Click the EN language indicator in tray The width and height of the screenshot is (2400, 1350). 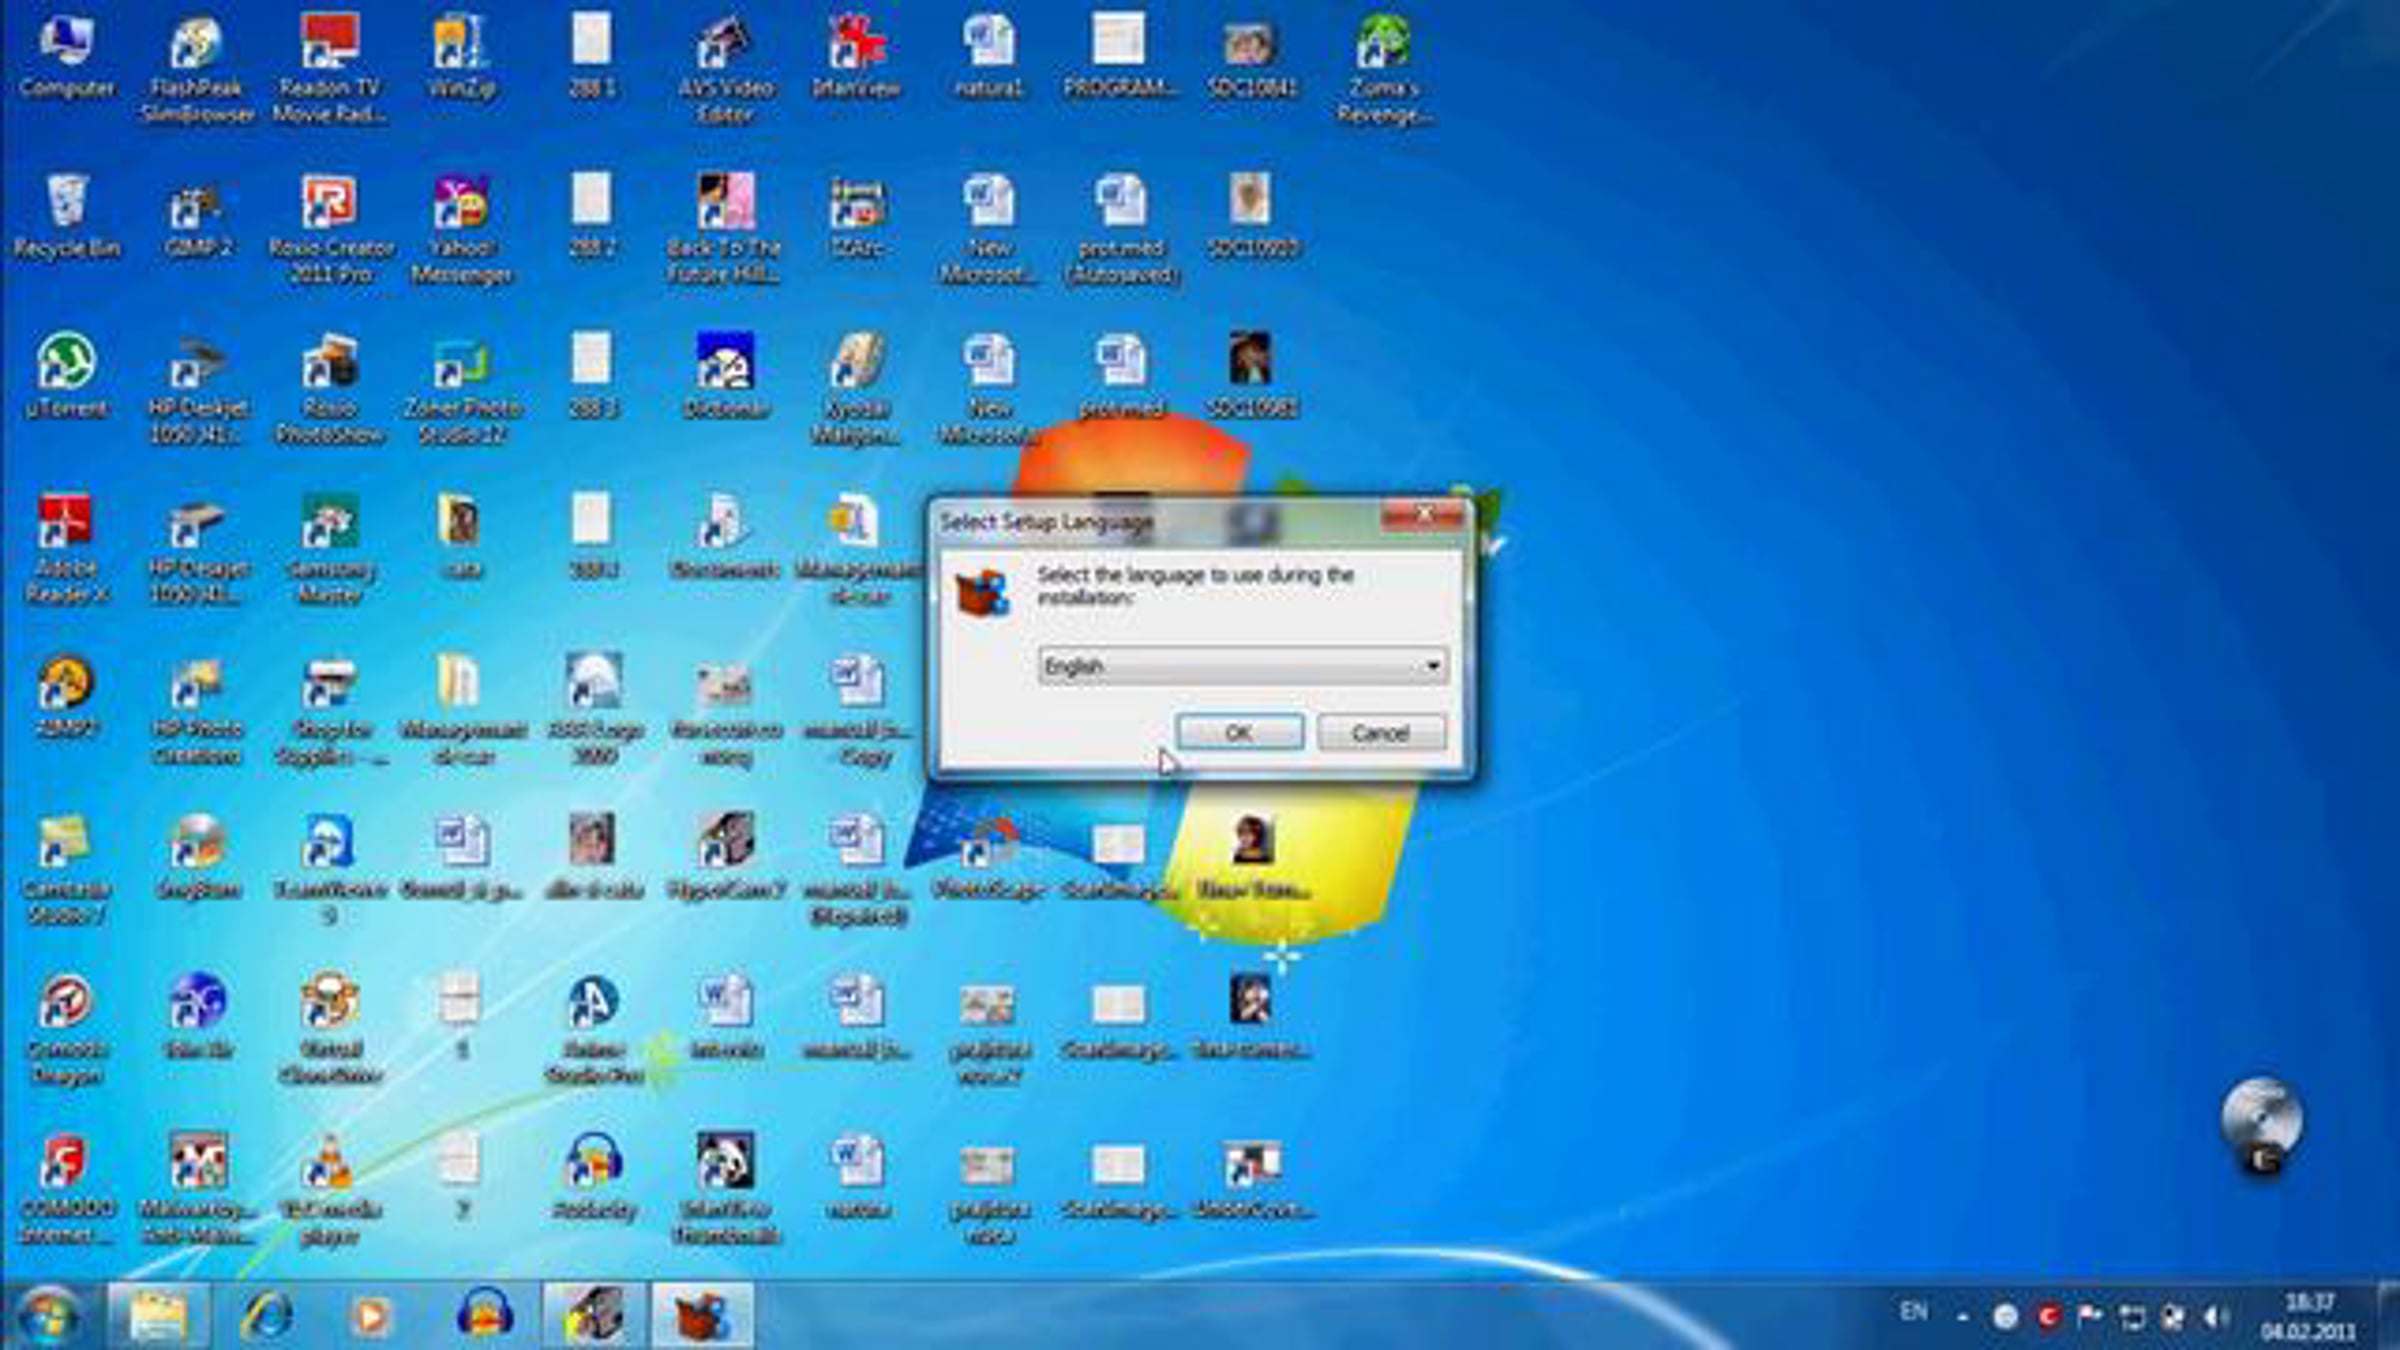click(1913, 1311)
